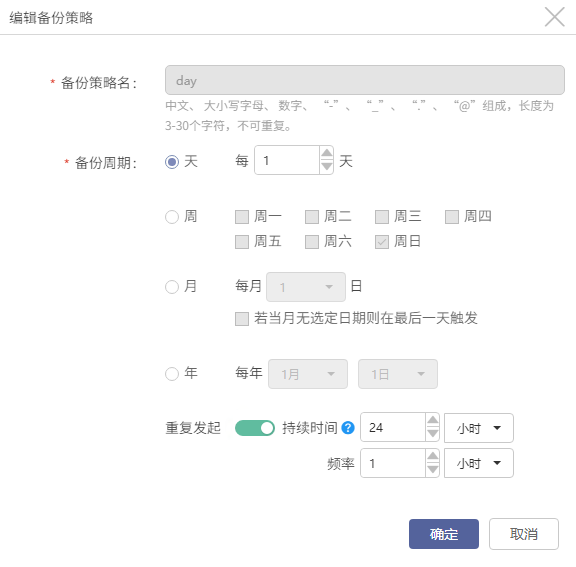Screen dimensions: 576x567
Task: Decrease duration value using down arrow
Action: (x=432, y=434)
